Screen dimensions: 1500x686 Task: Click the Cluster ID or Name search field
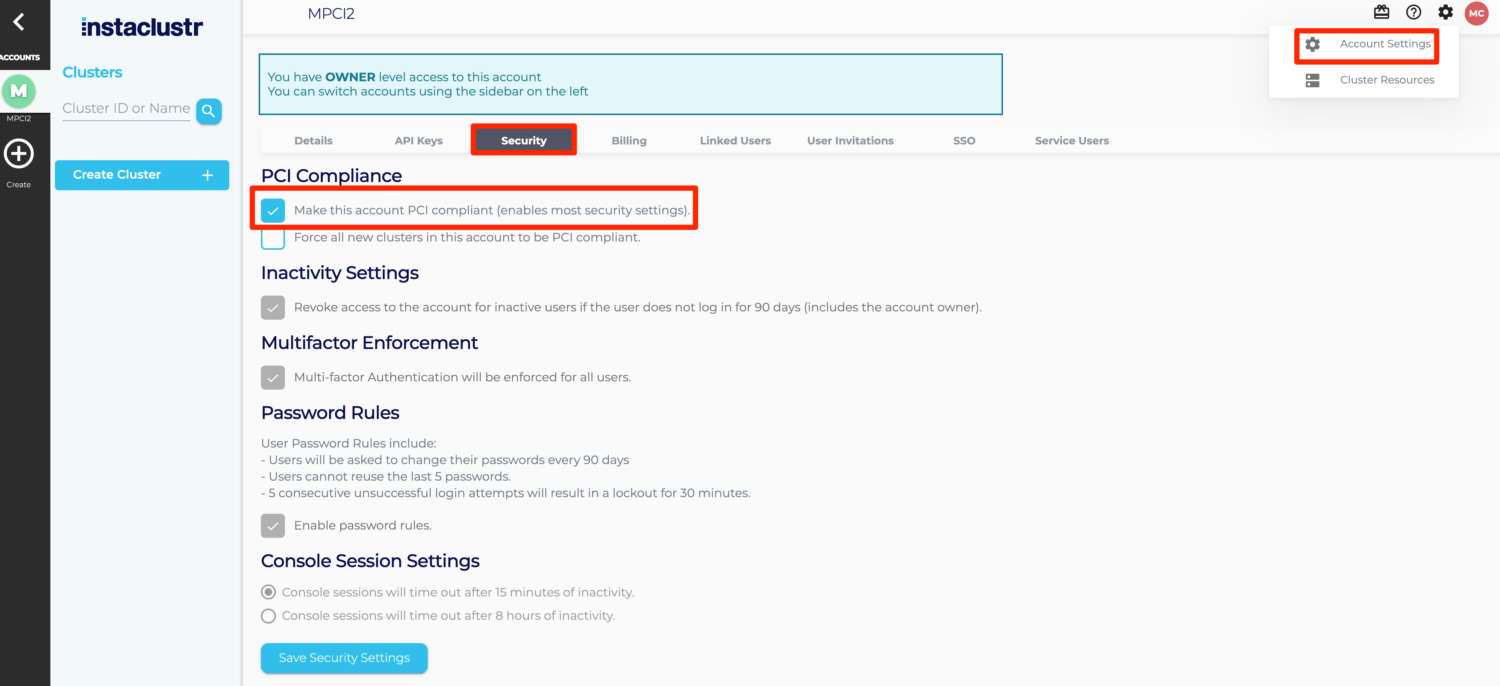[x=125, y=108]
